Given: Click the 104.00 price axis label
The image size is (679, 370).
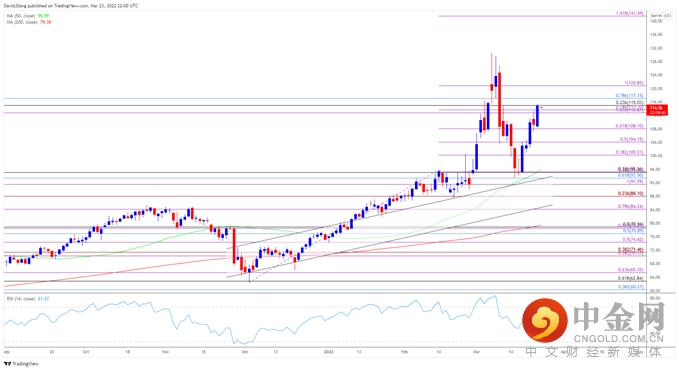Looking at the screenshot, I should (x=656, y=142).
